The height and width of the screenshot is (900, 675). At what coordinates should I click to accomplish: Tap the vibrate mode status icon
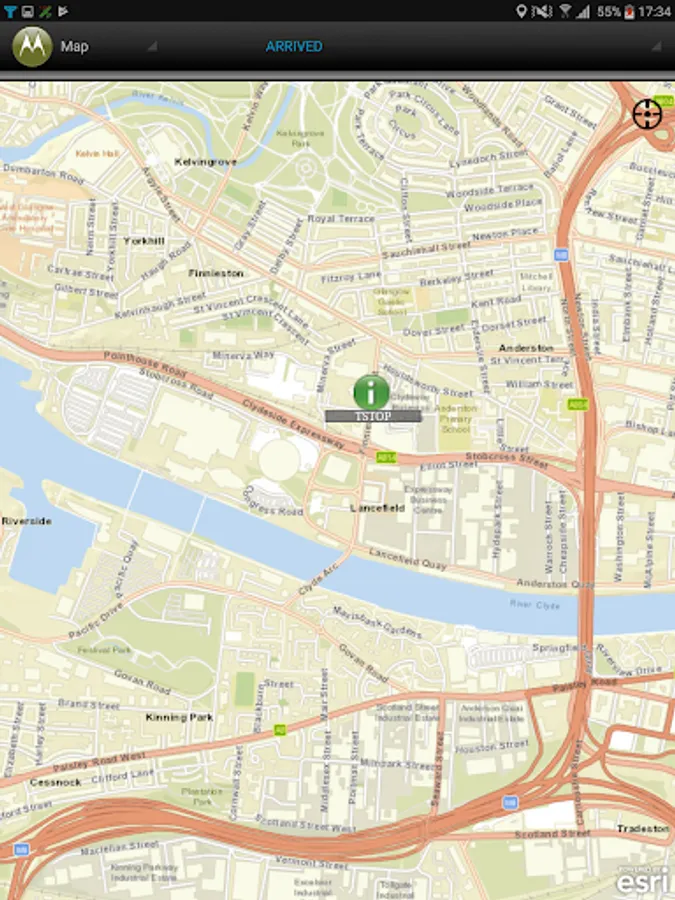click(x=541, y=11)
